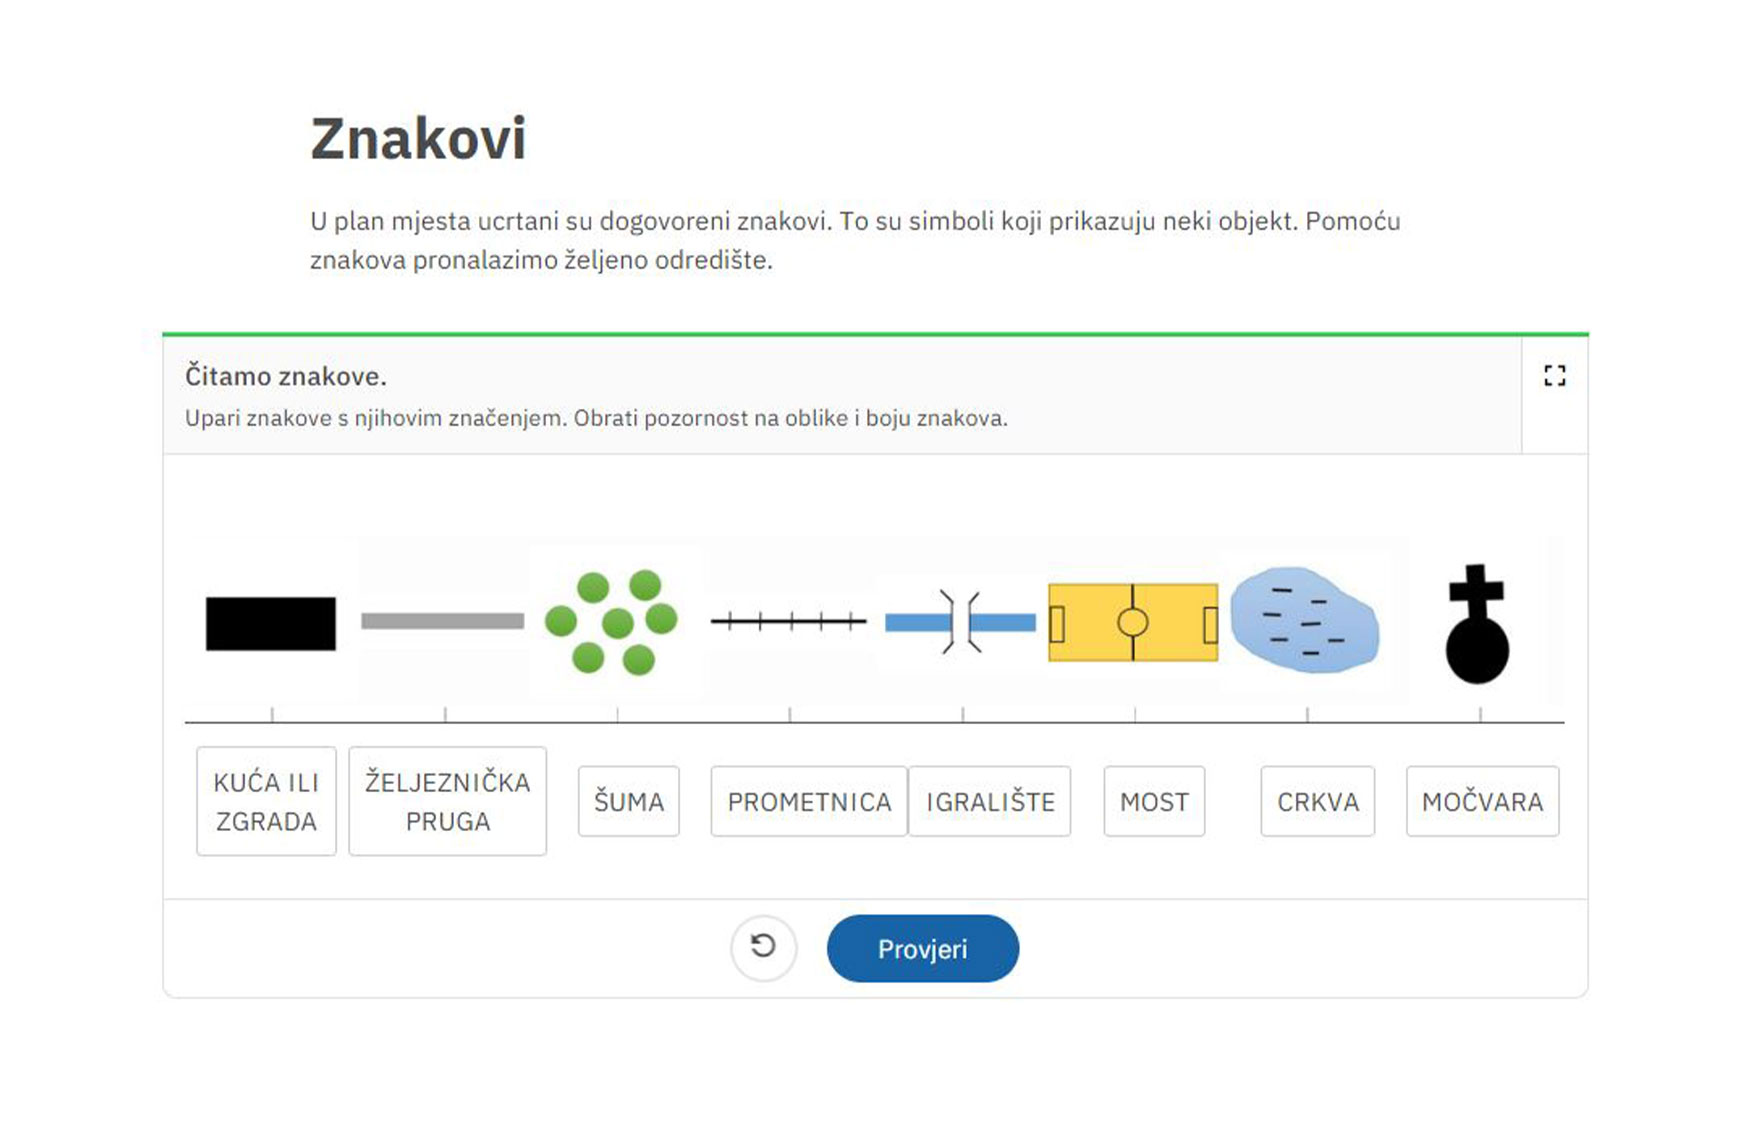Click the circular reset arrow icon
The height and width of the screenshot is (1148, 1747).
[763, 947]
